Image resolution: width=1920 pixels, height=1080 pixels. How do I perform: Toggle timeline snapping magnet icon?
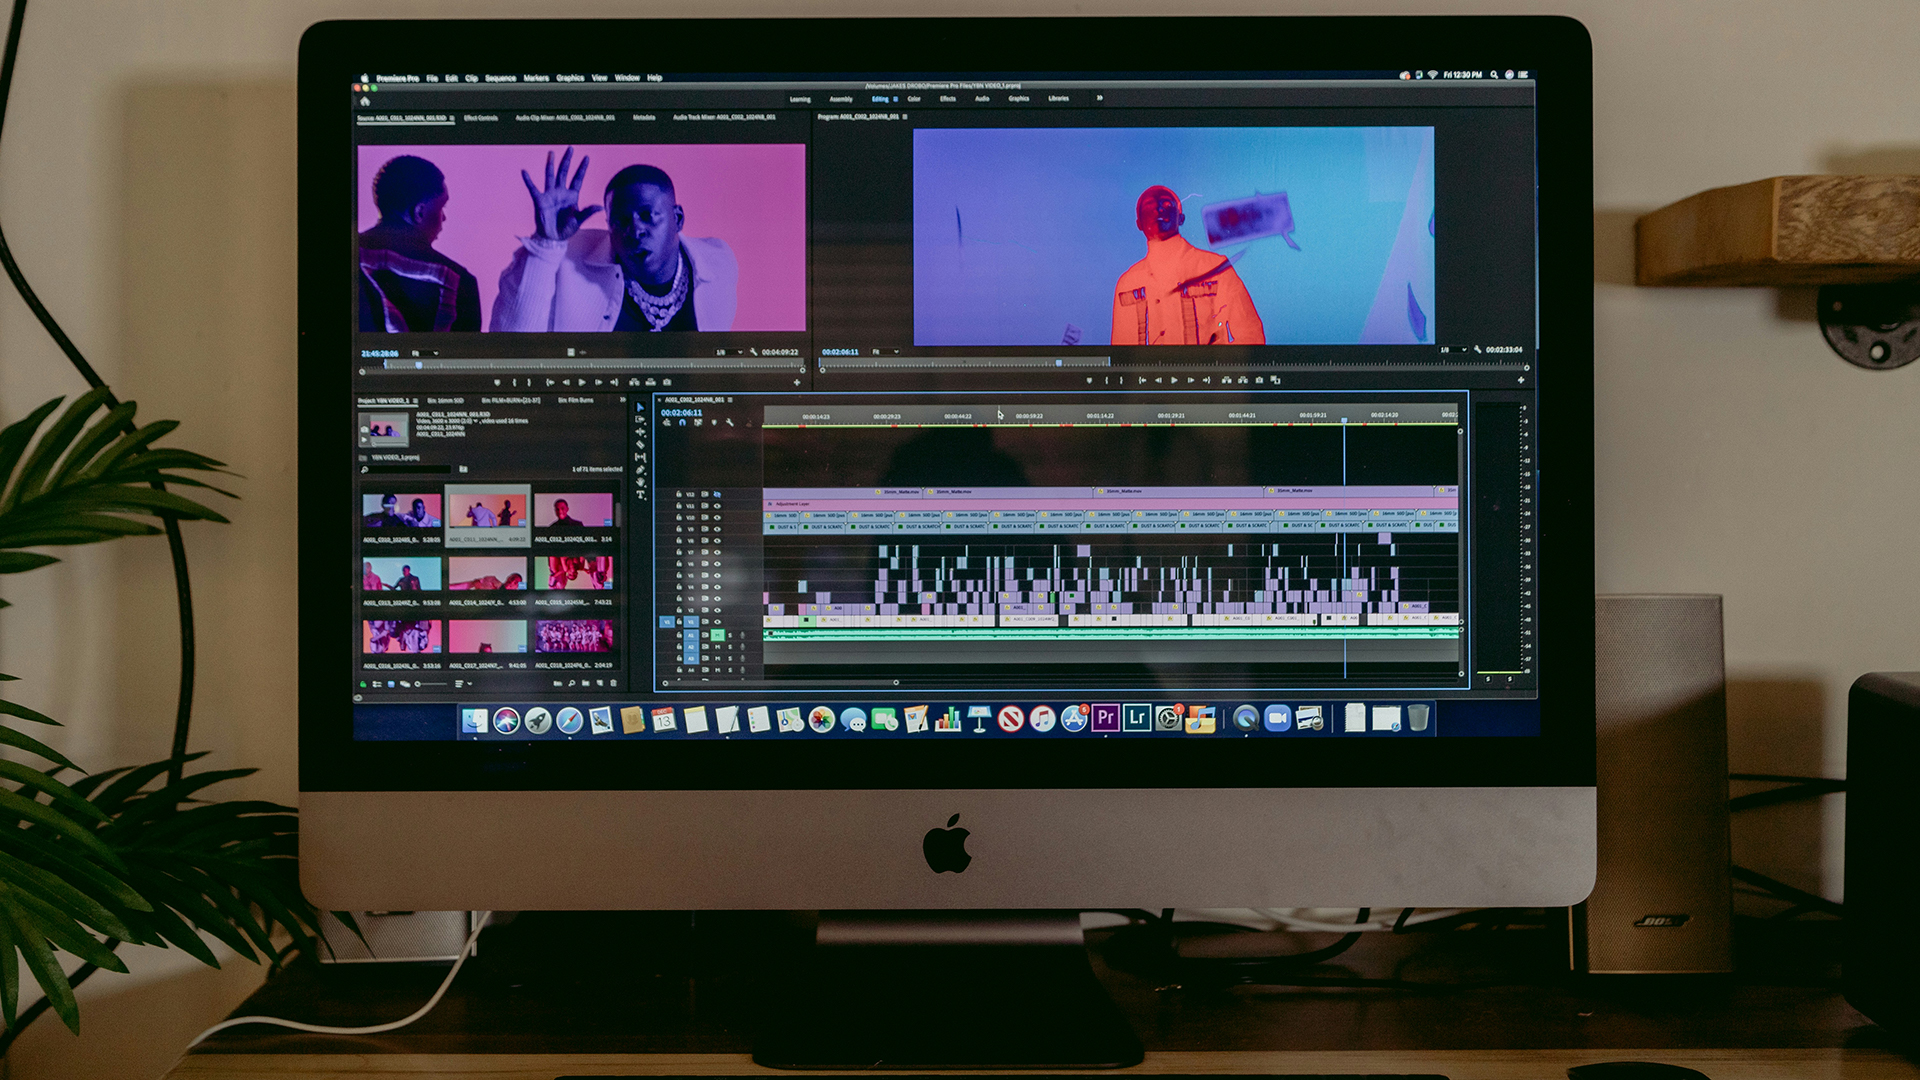[x=682, y=423]
